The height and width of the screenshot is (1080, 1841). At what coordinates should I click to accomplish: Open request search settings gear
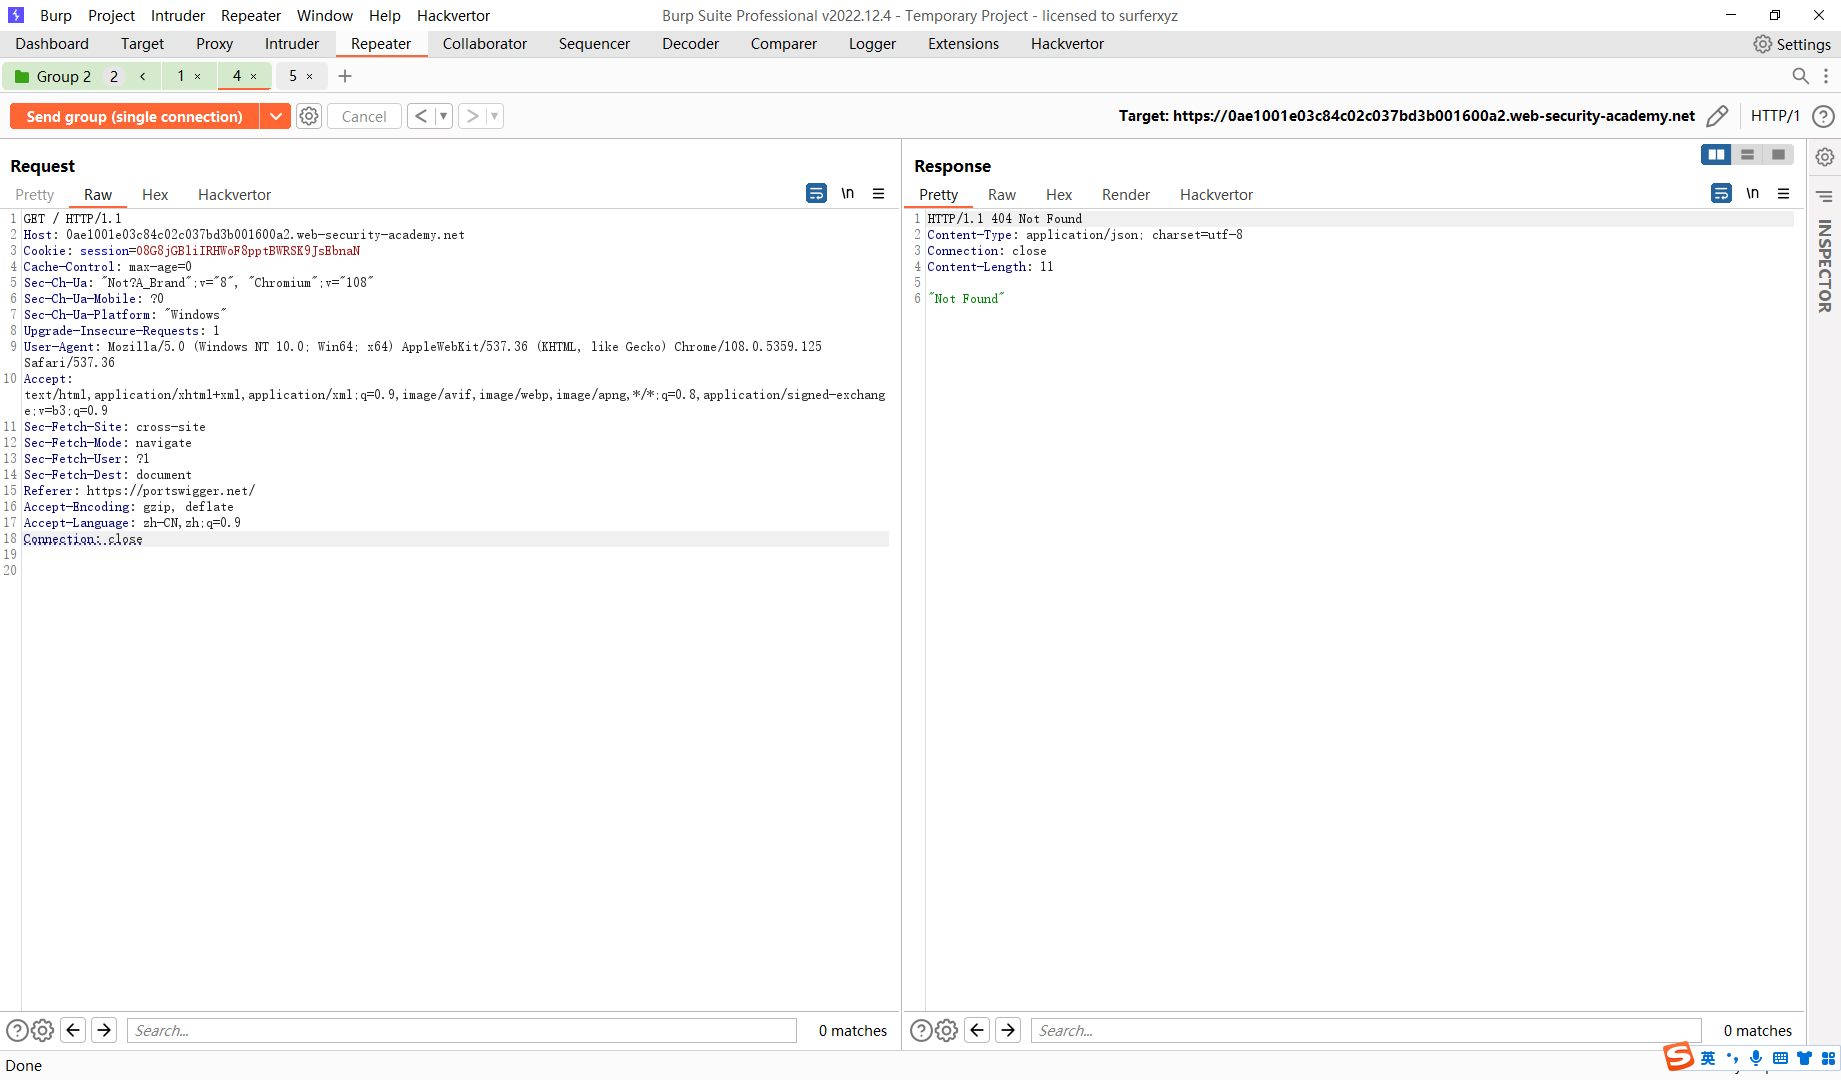42,1030
